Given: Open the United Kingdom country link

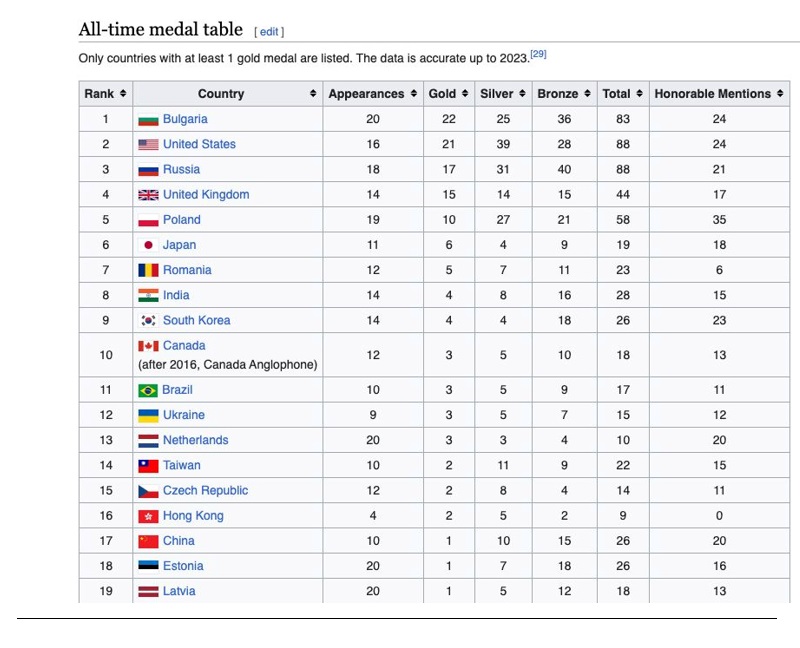Looking at the screenshot, I should tap(206, 195).
